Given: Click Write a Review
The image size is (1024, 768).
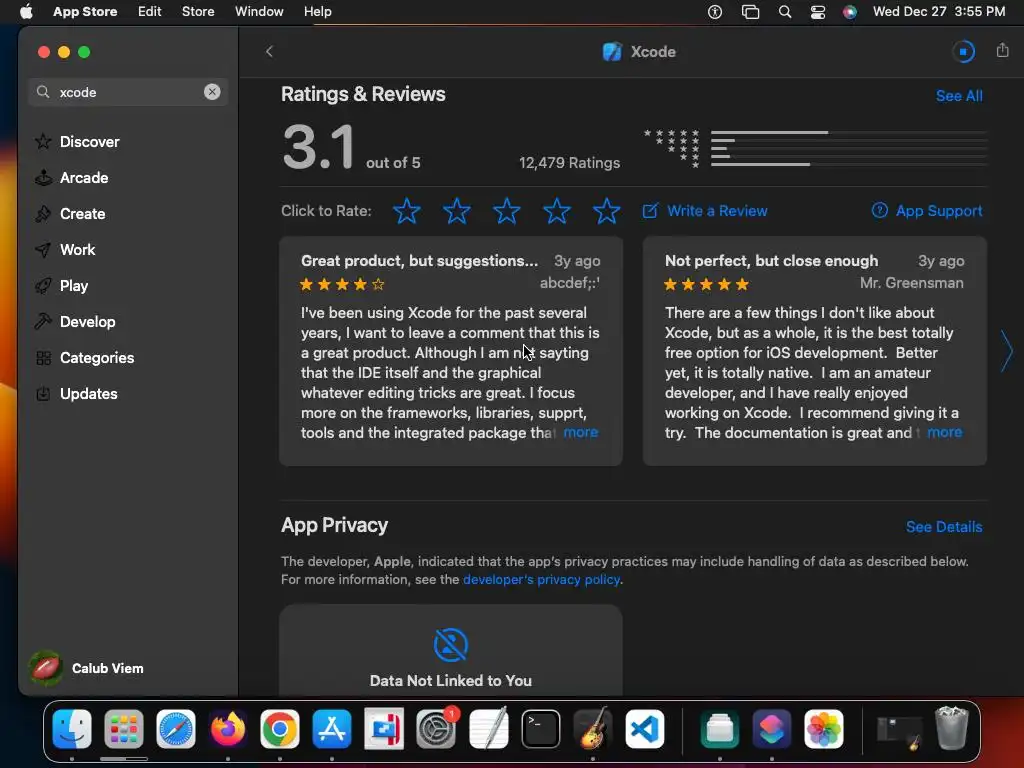Looking at the screenshot, I should 705,211.
